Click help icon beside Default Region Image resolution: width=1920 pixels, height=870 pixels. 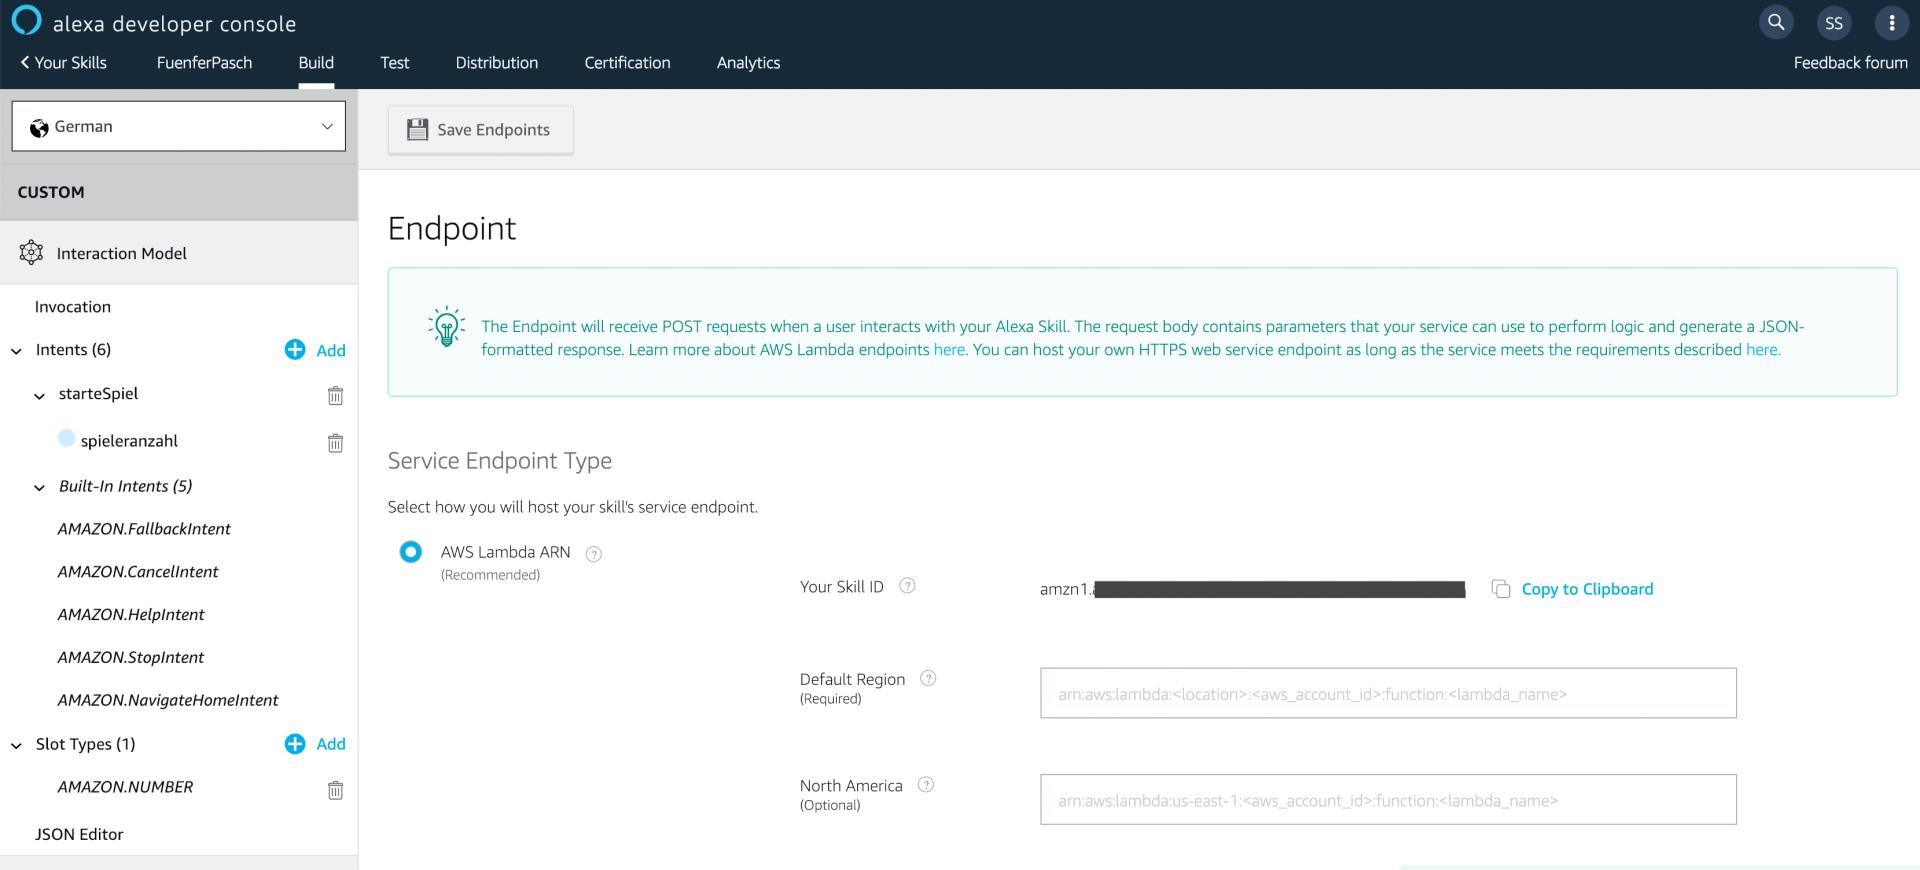(928, 678)
